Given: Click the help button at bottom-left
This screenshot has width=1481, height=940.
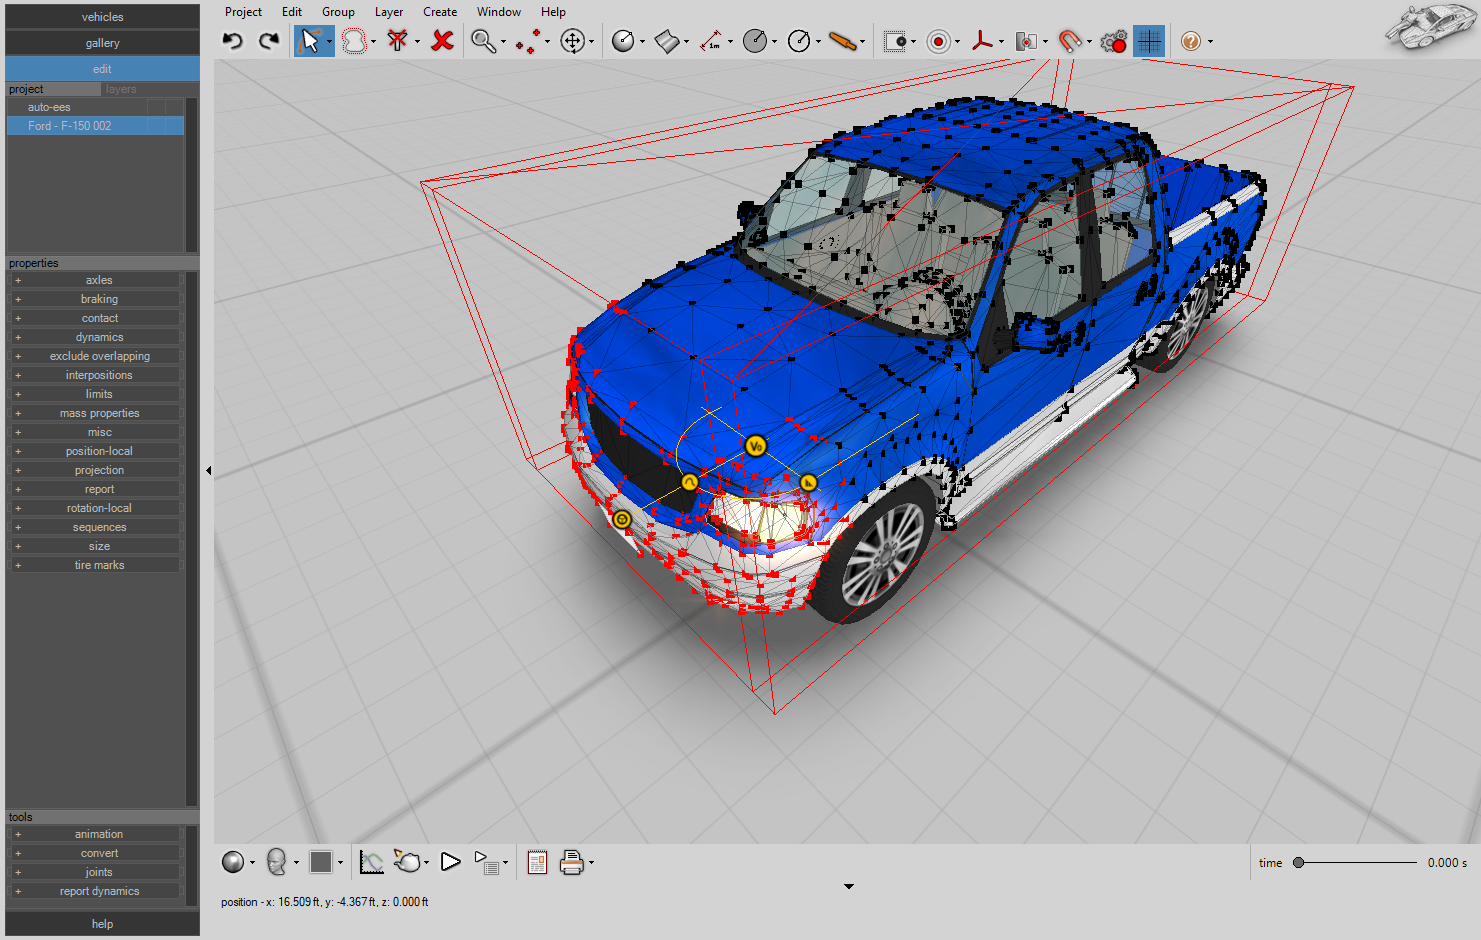Looking at the screenshot, I should point(102,924).
